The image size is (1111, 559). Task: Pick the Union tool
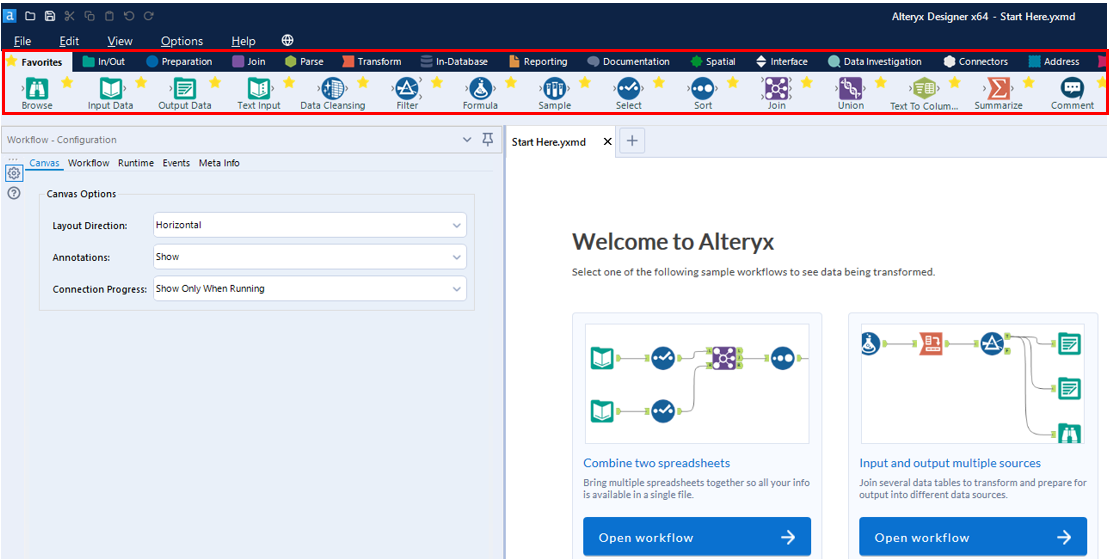850,89
